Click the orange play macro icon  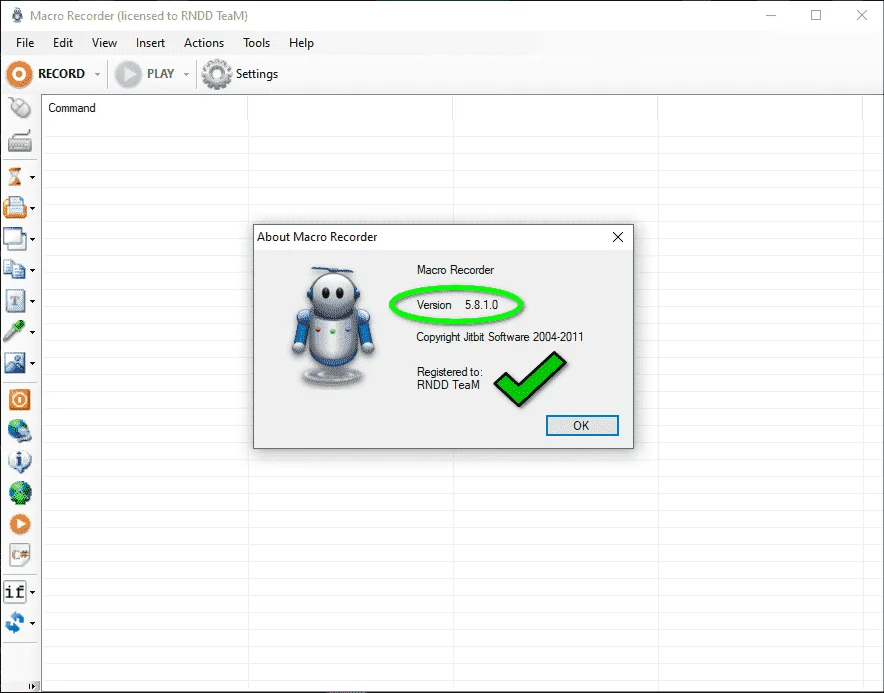(20, 524)
